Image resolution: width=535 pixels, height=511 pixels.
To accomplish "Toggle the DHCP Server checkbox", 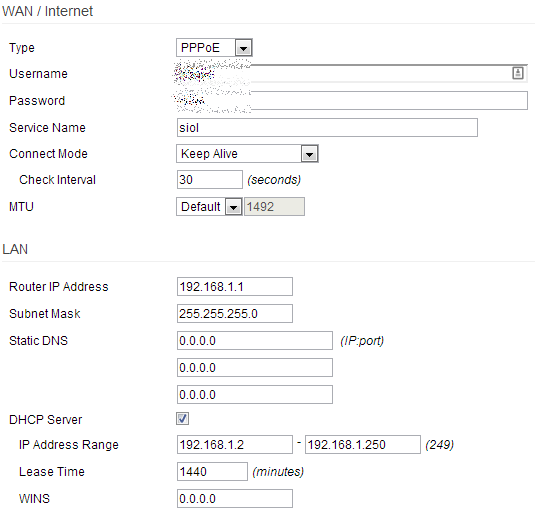I will pos(183,419).
